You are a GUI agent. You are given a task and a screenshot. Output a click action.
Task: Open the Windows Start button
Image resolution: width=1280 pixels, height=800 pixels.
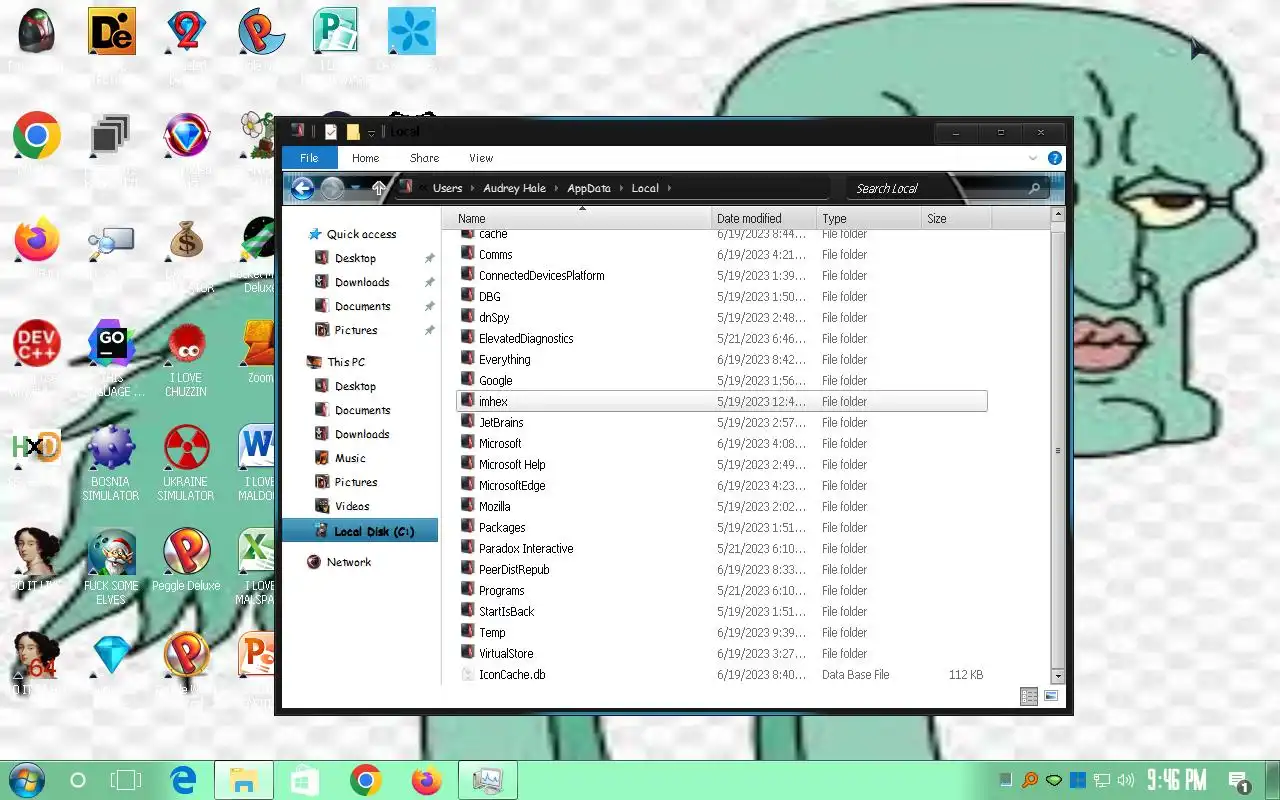27,780
